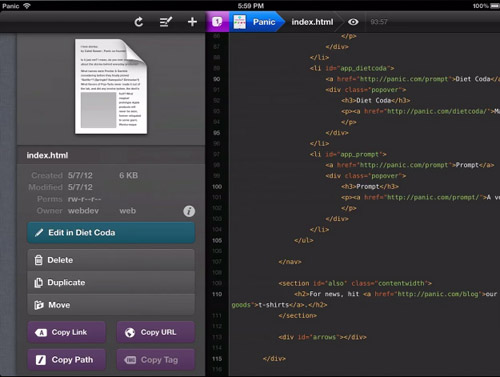Image resolution: width=500 pixels, height=377 pixels.
Task: Open the edit list icon in toolbar
Action: [x=166, y=22]
